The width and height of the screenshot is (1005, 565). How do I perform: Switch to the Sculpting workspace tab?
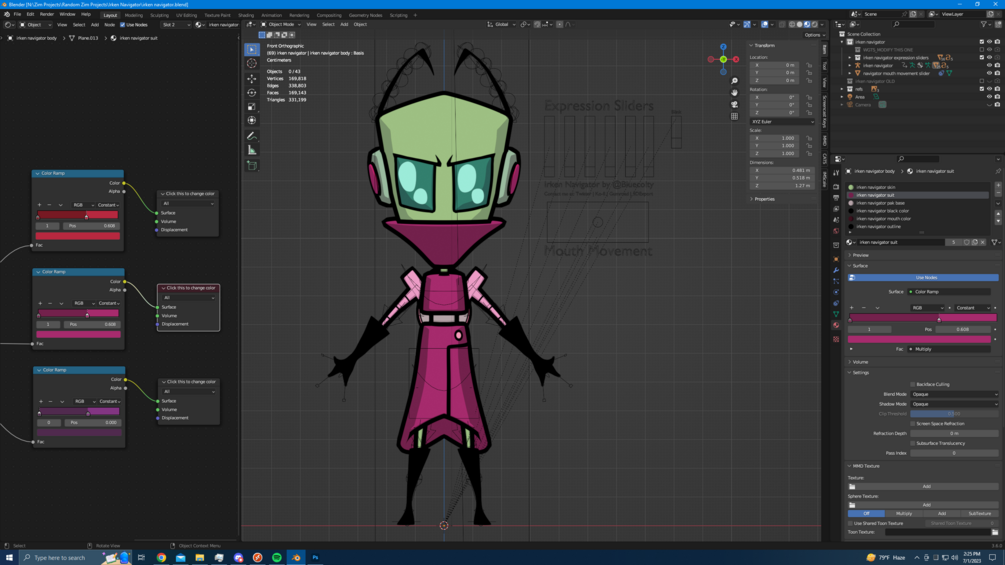[x=160, y=15]
